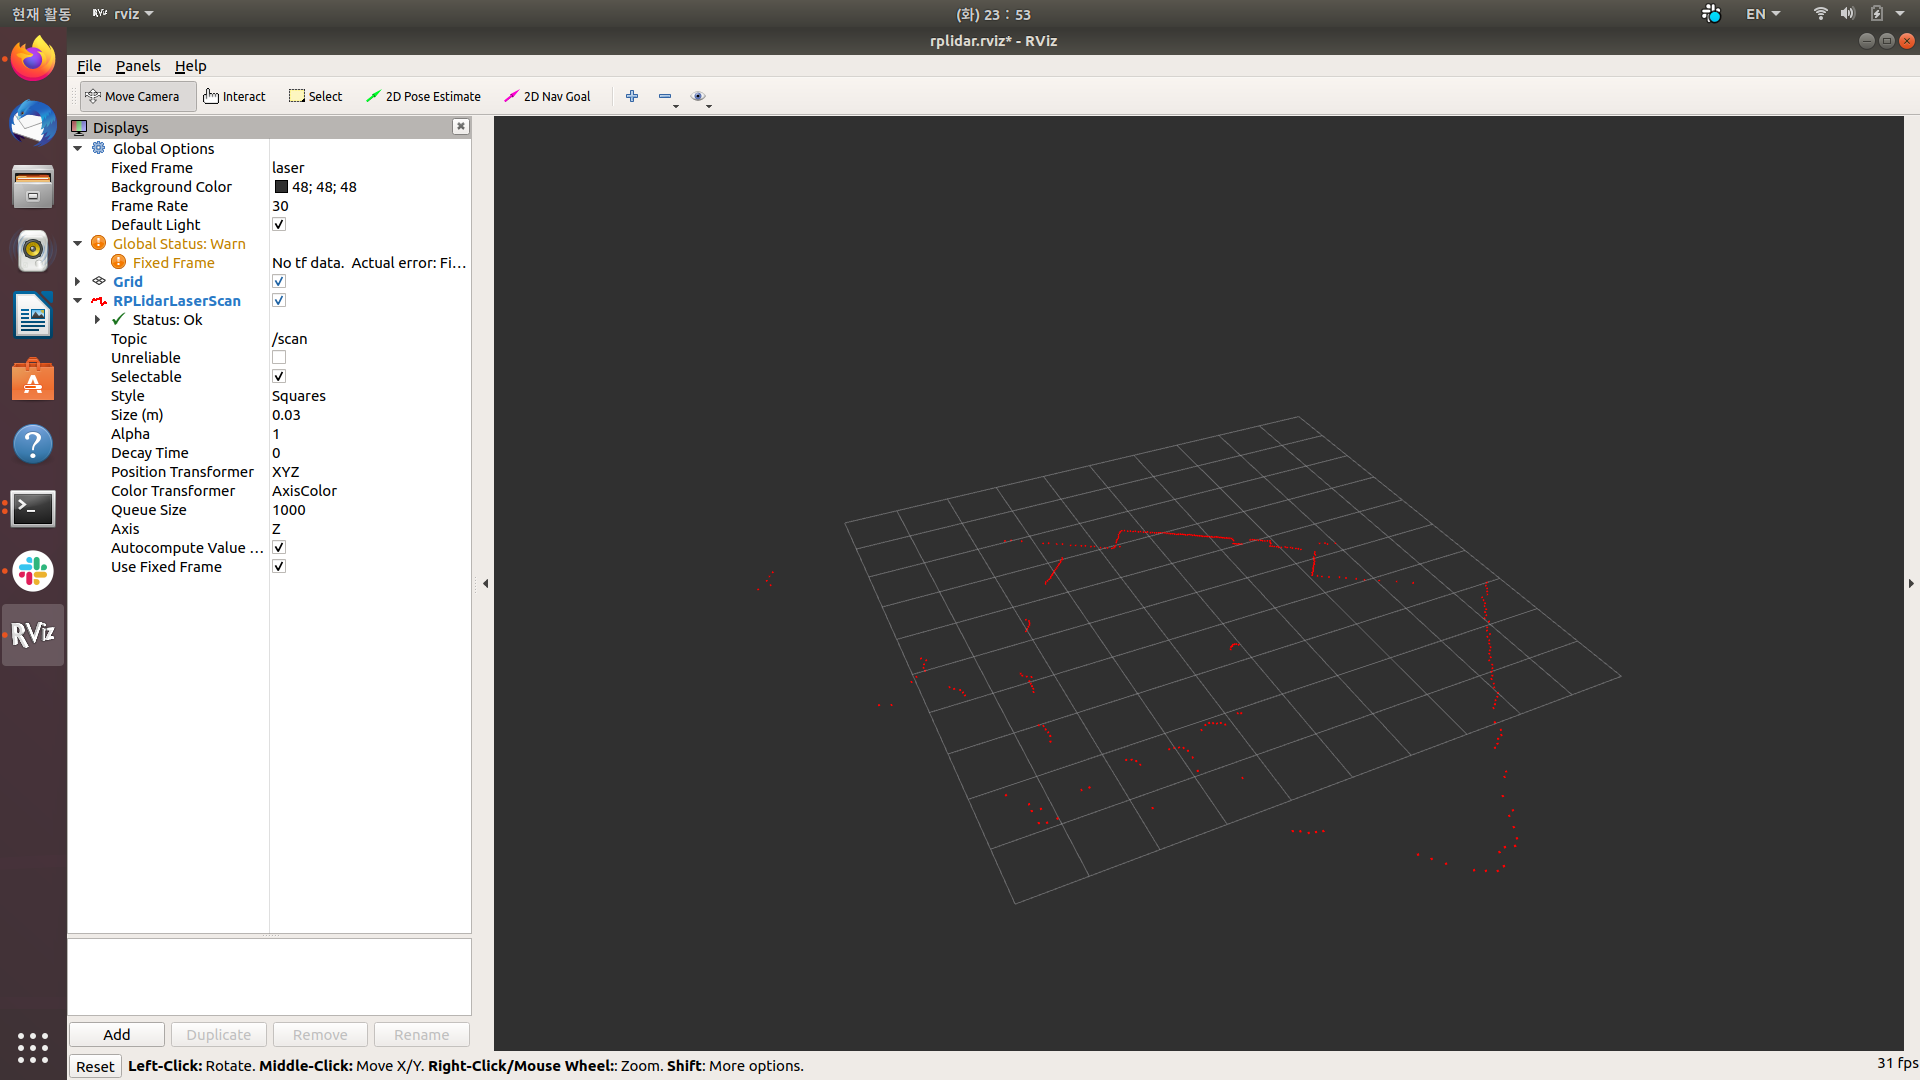Screen dimensions: 1920x1080
Task: Open the eye view options icon
Action: pyautogui.click(x=698, y=96)
